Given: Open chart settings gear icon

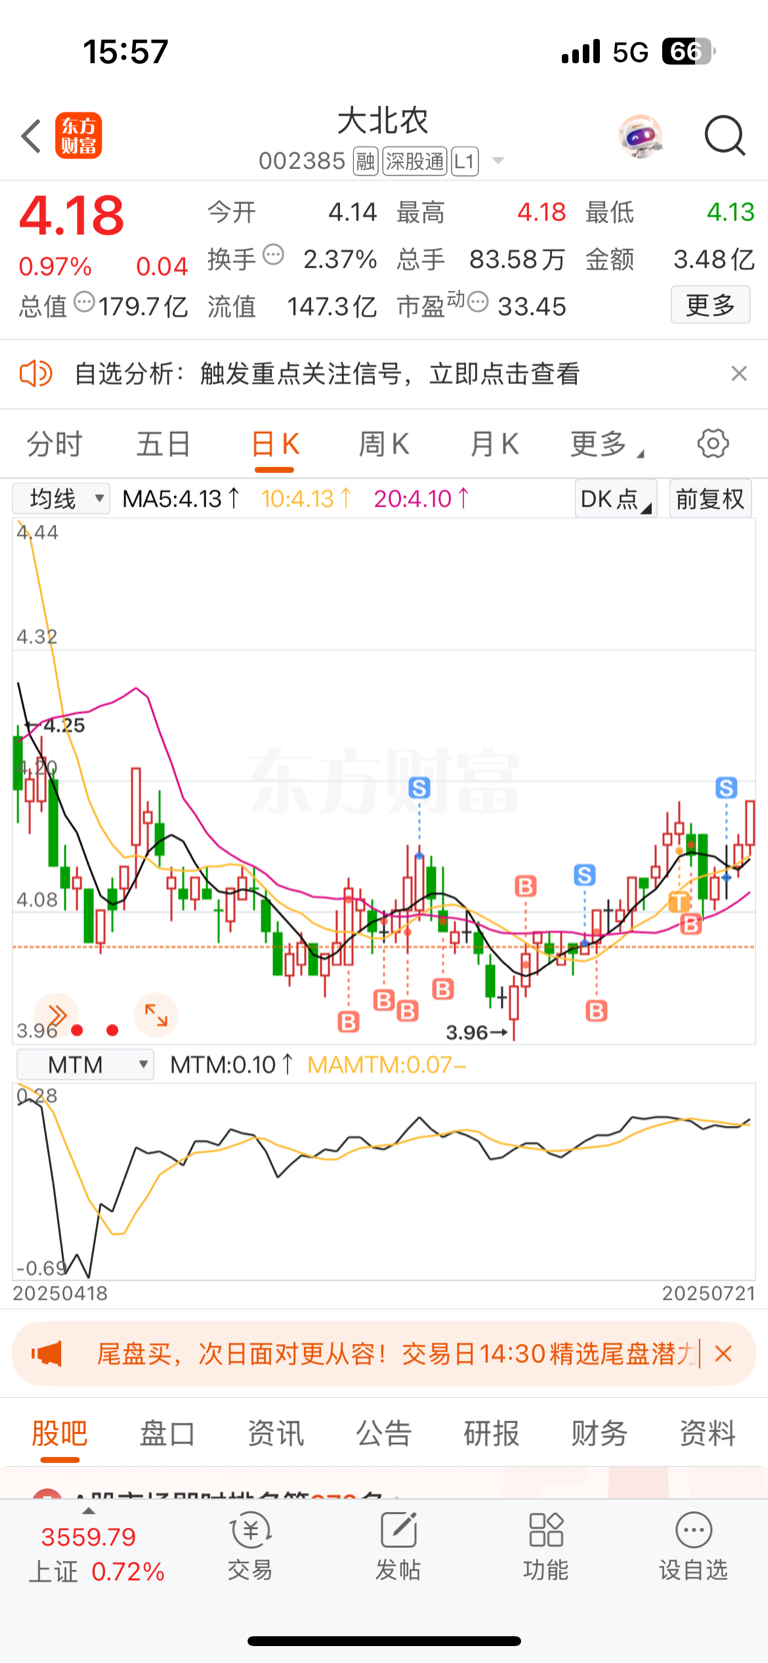Looking at the screenshot, I should click(x=713, y=443).
